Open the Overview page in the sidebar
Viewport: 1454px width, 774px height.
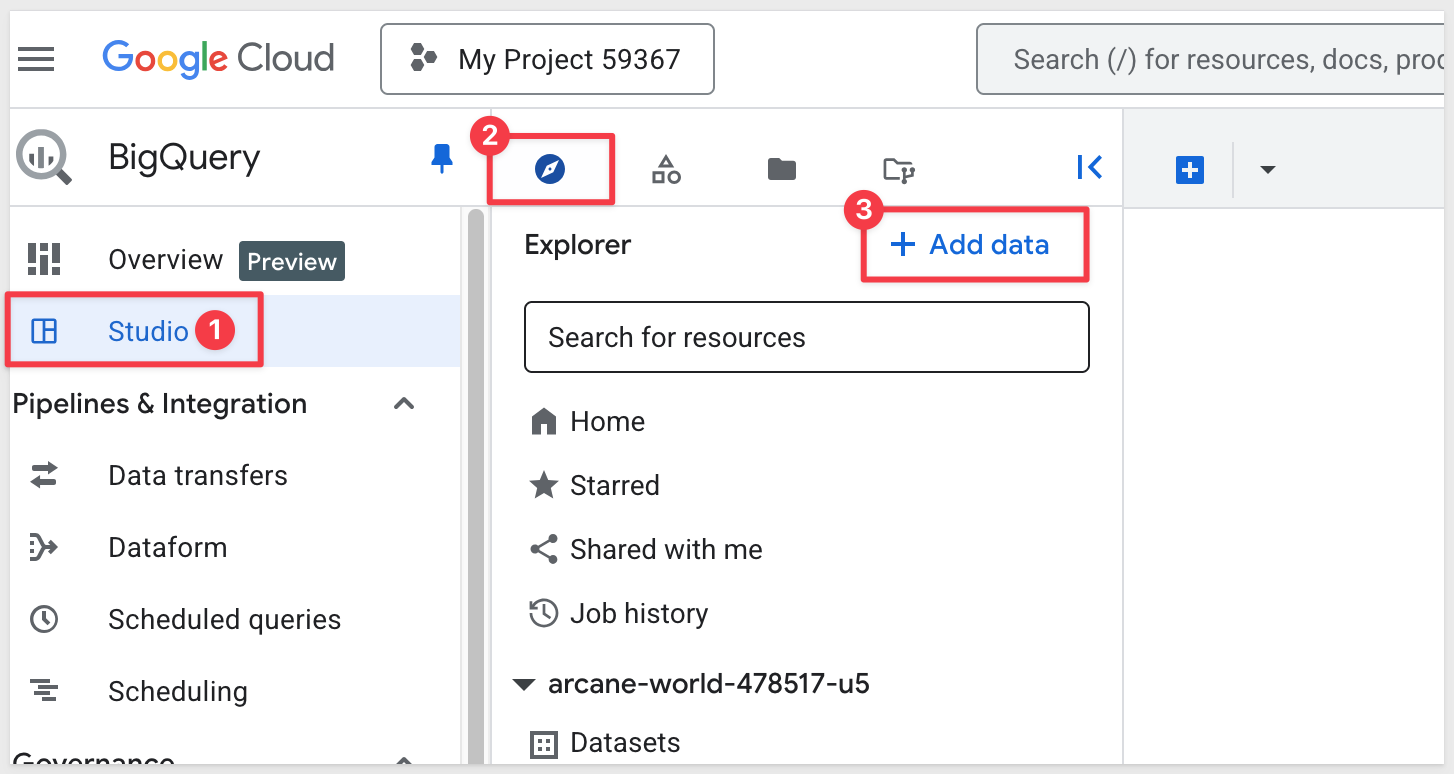[165, 260]
